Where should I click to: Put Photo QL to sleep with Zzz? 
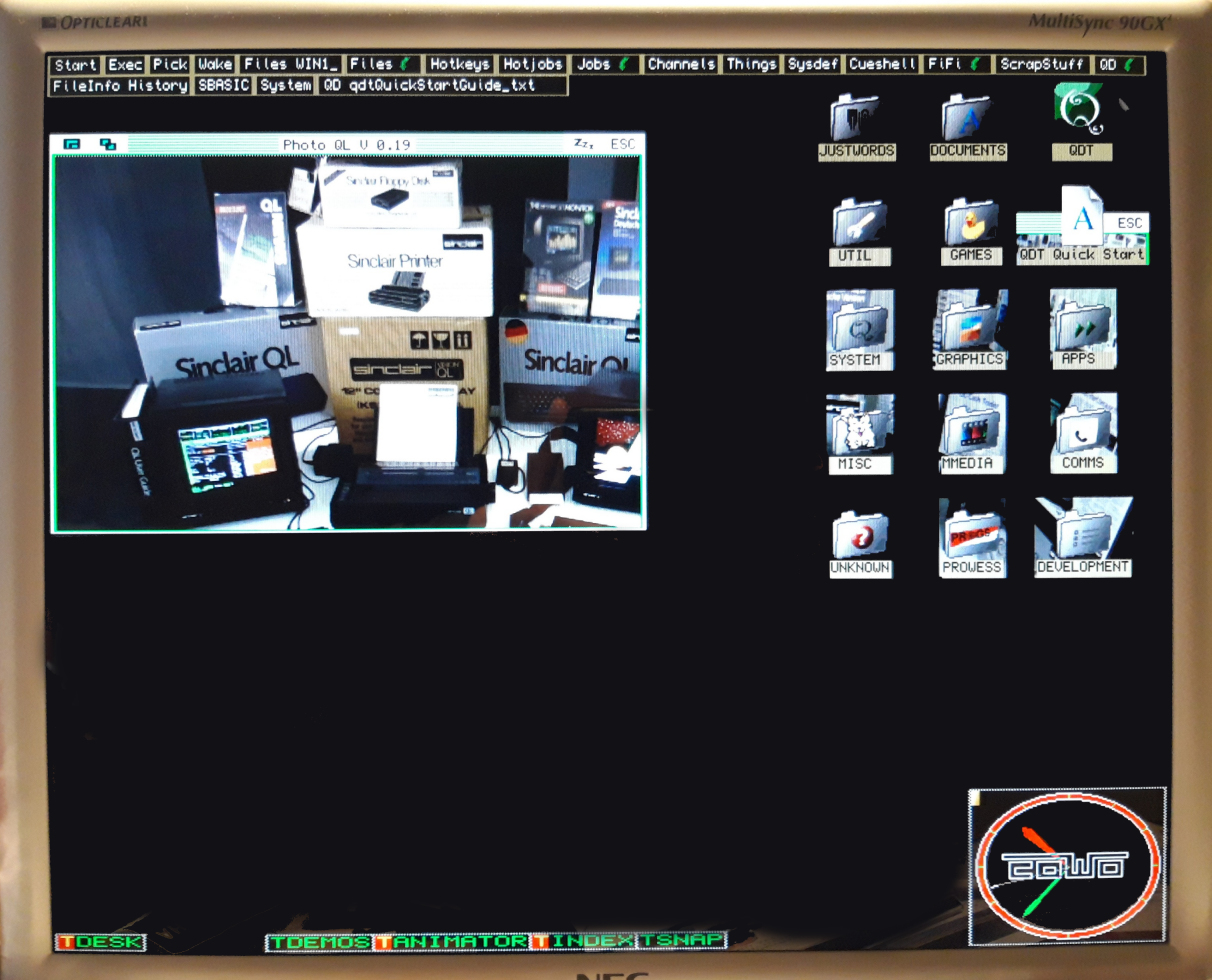coord(583,144)
